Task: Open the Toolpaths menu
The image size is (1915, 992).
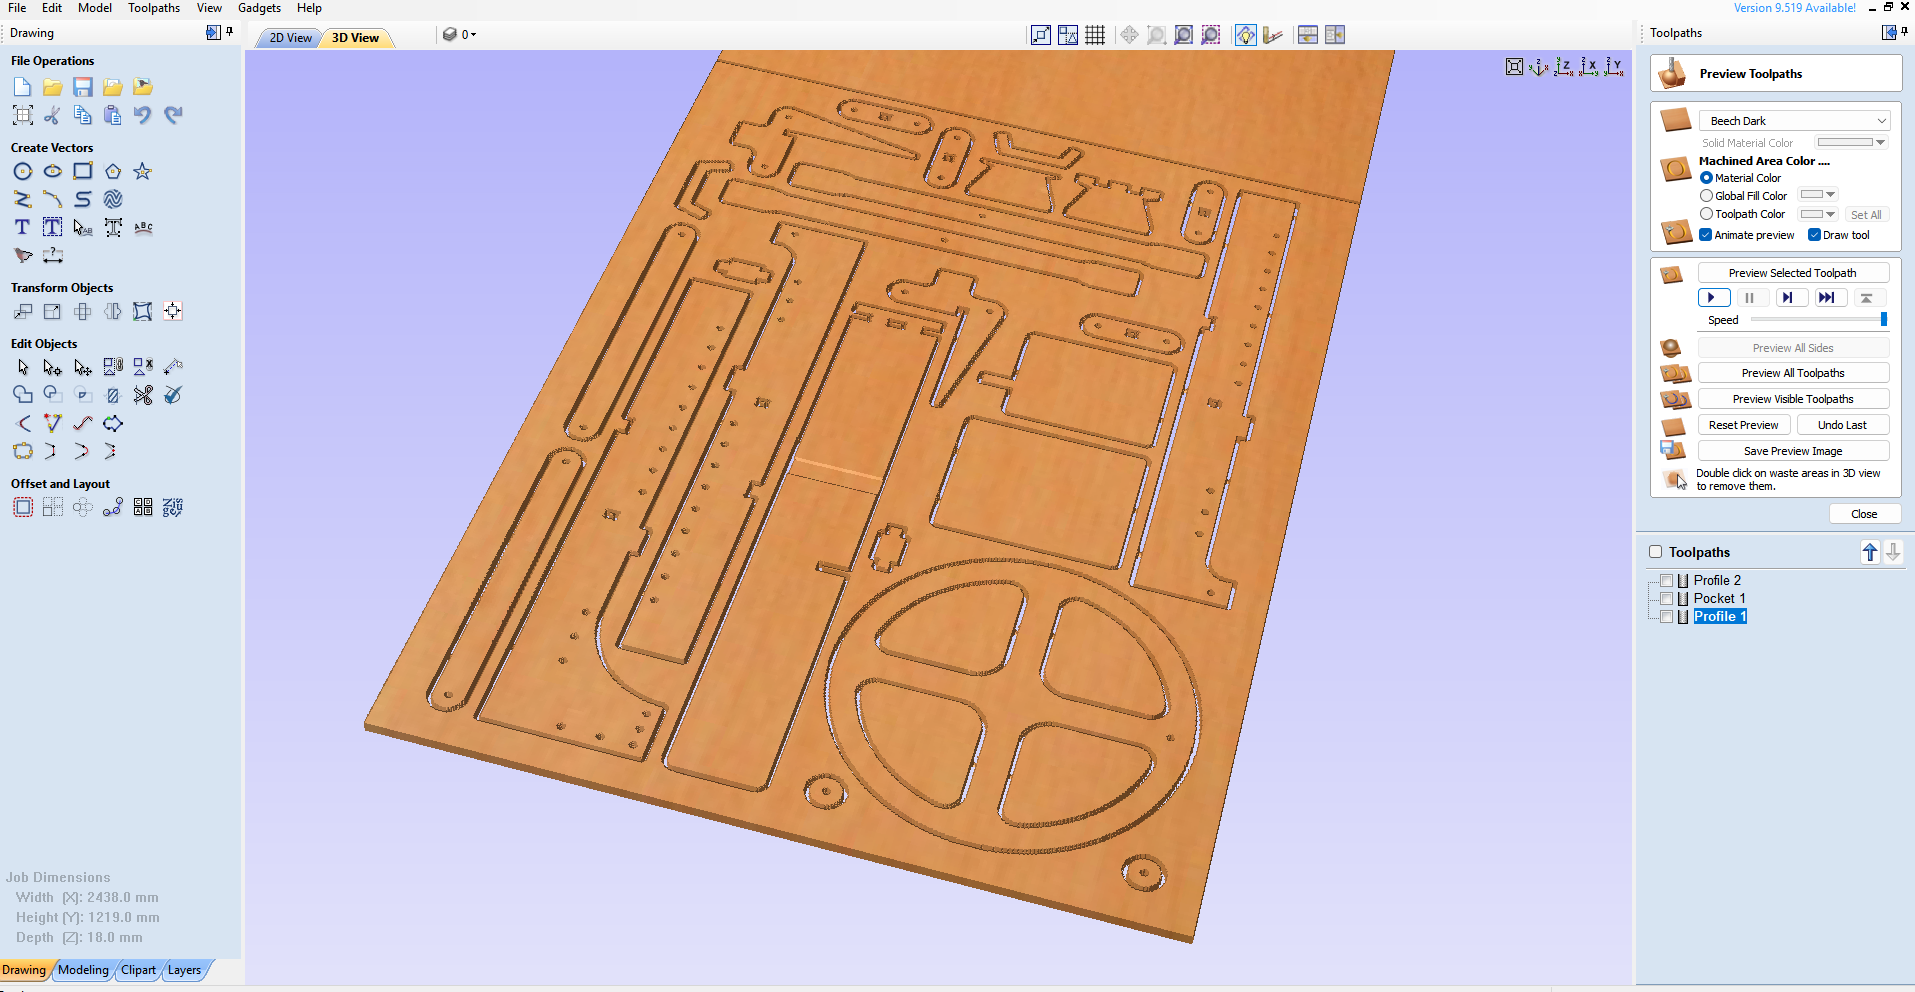Action: (x=154, y=8)
